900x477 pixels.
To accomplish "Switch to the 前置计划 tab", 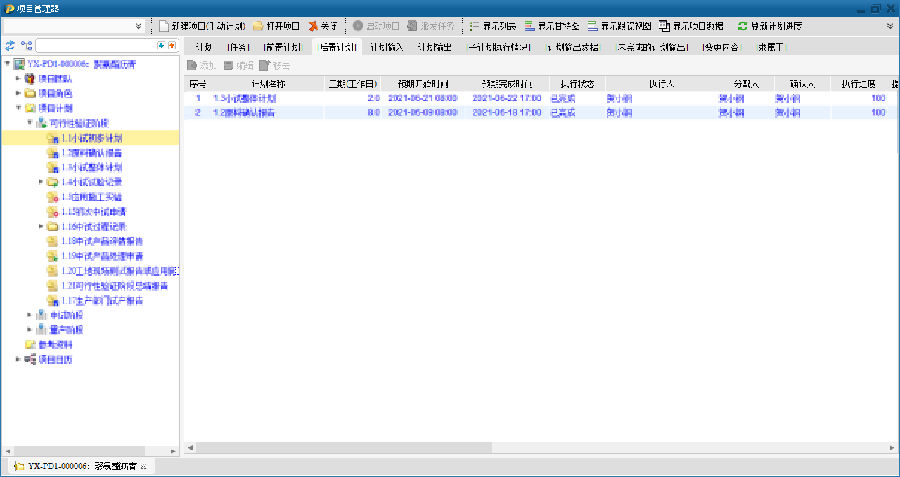I will click(x=282, y=48).
